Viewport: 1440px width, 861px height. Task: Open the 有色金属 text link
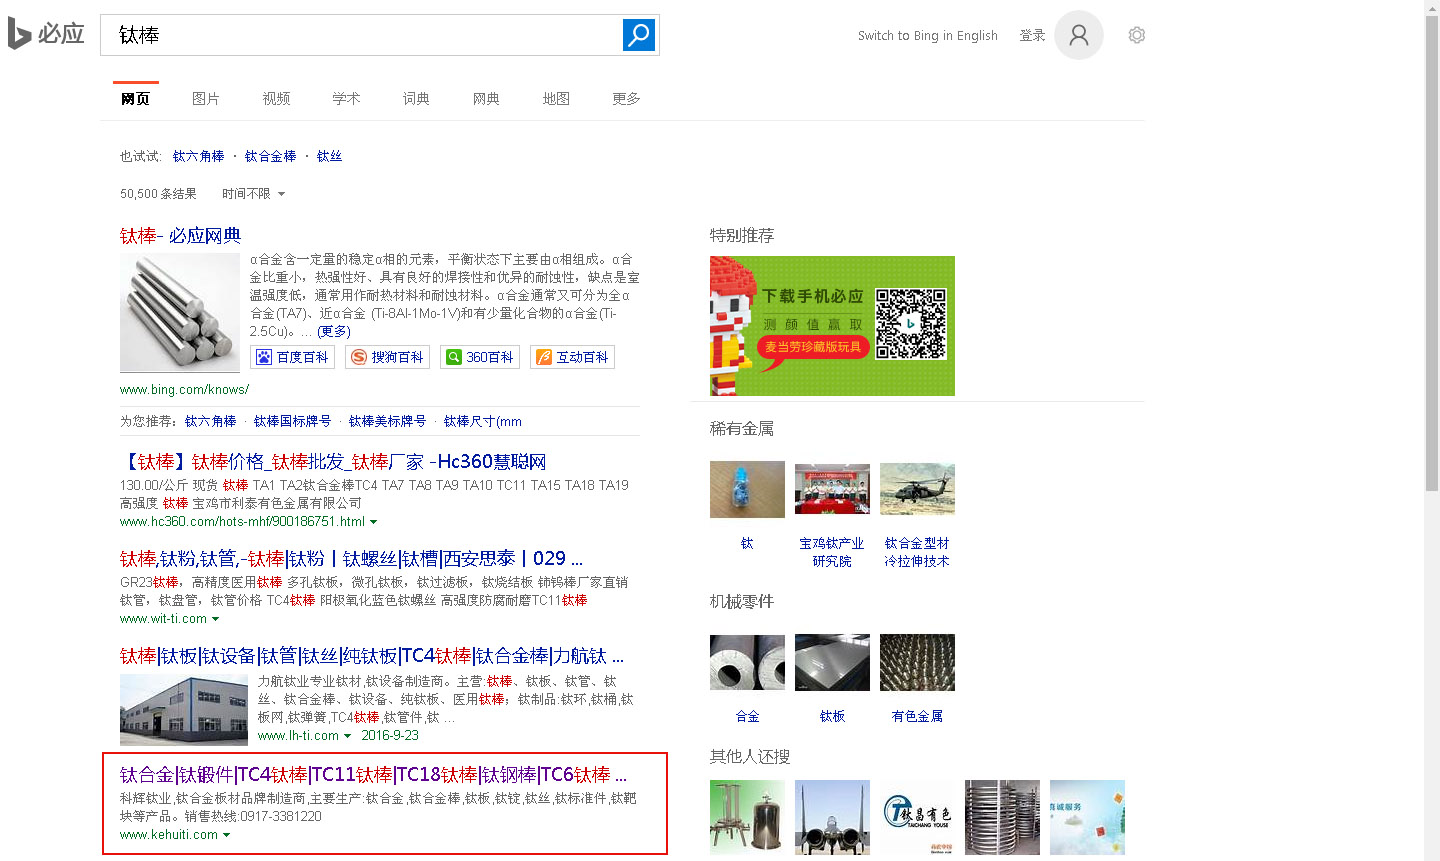(917, 716)
